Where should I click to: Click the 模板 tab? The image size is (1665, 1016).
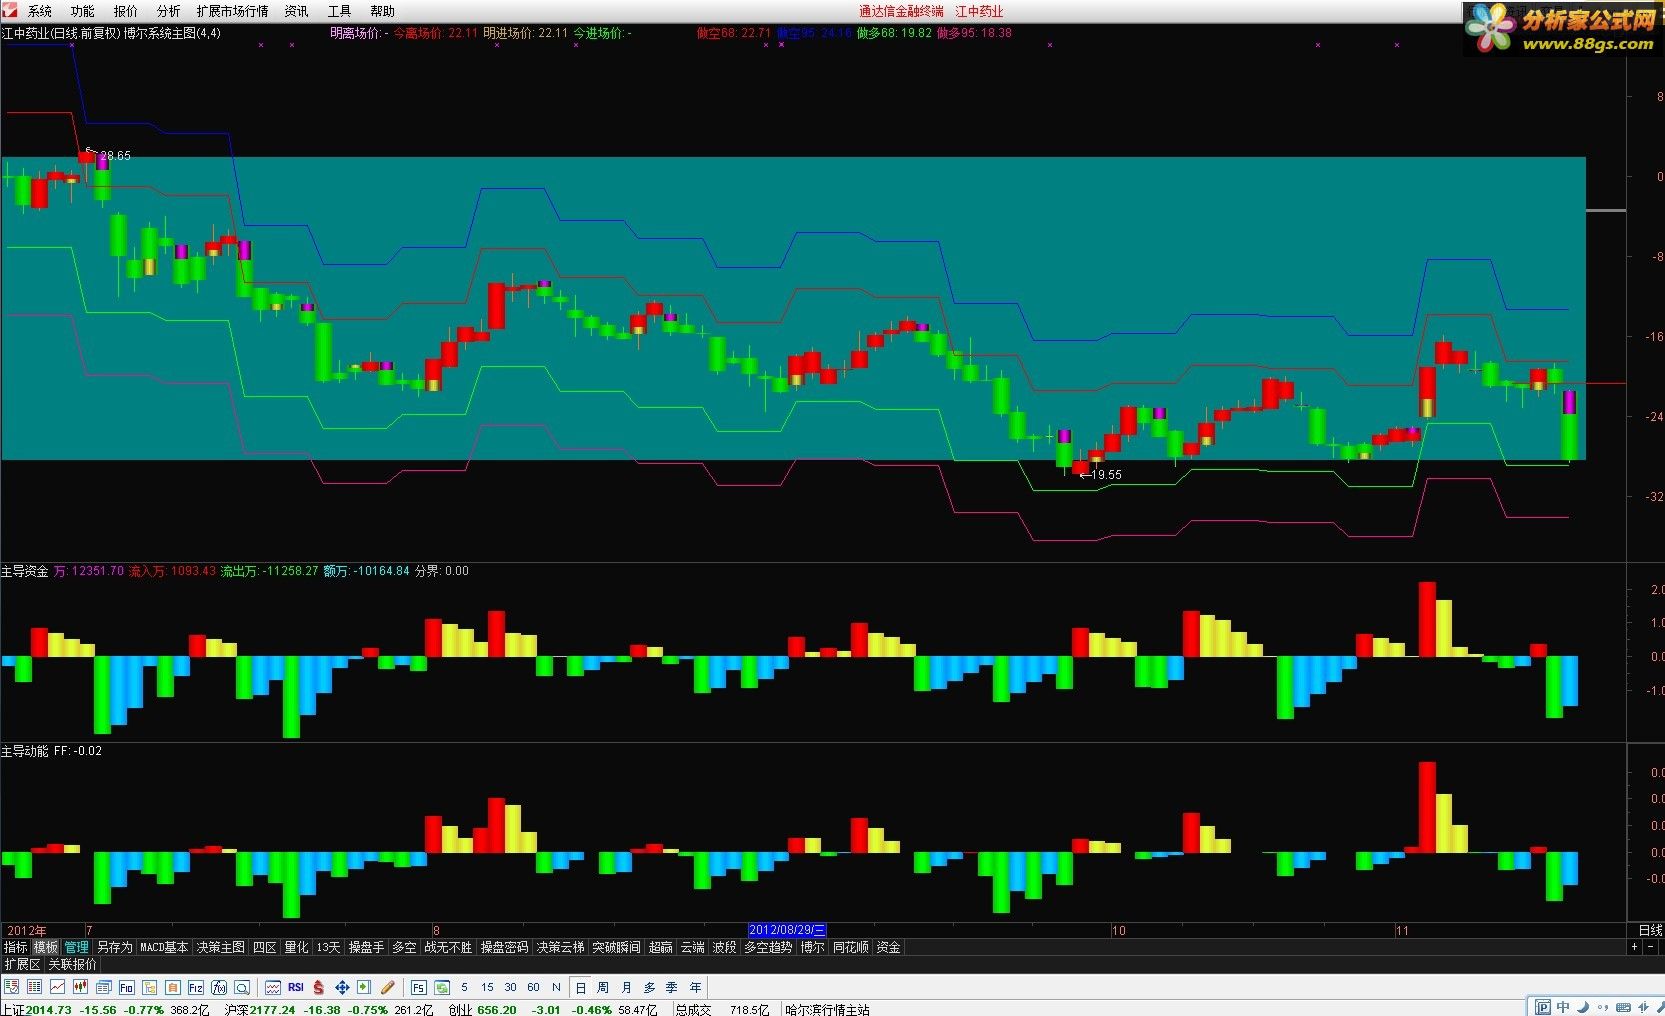click(46, 947)
